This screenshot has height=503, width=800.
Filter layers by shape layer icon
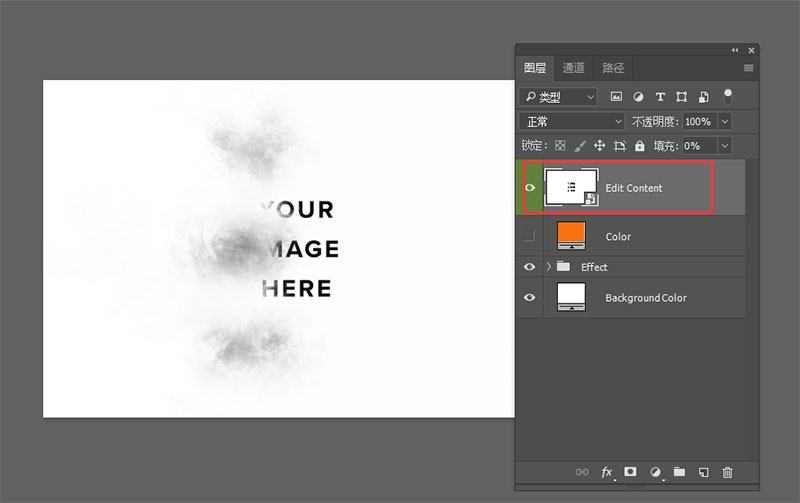(682, 96)
